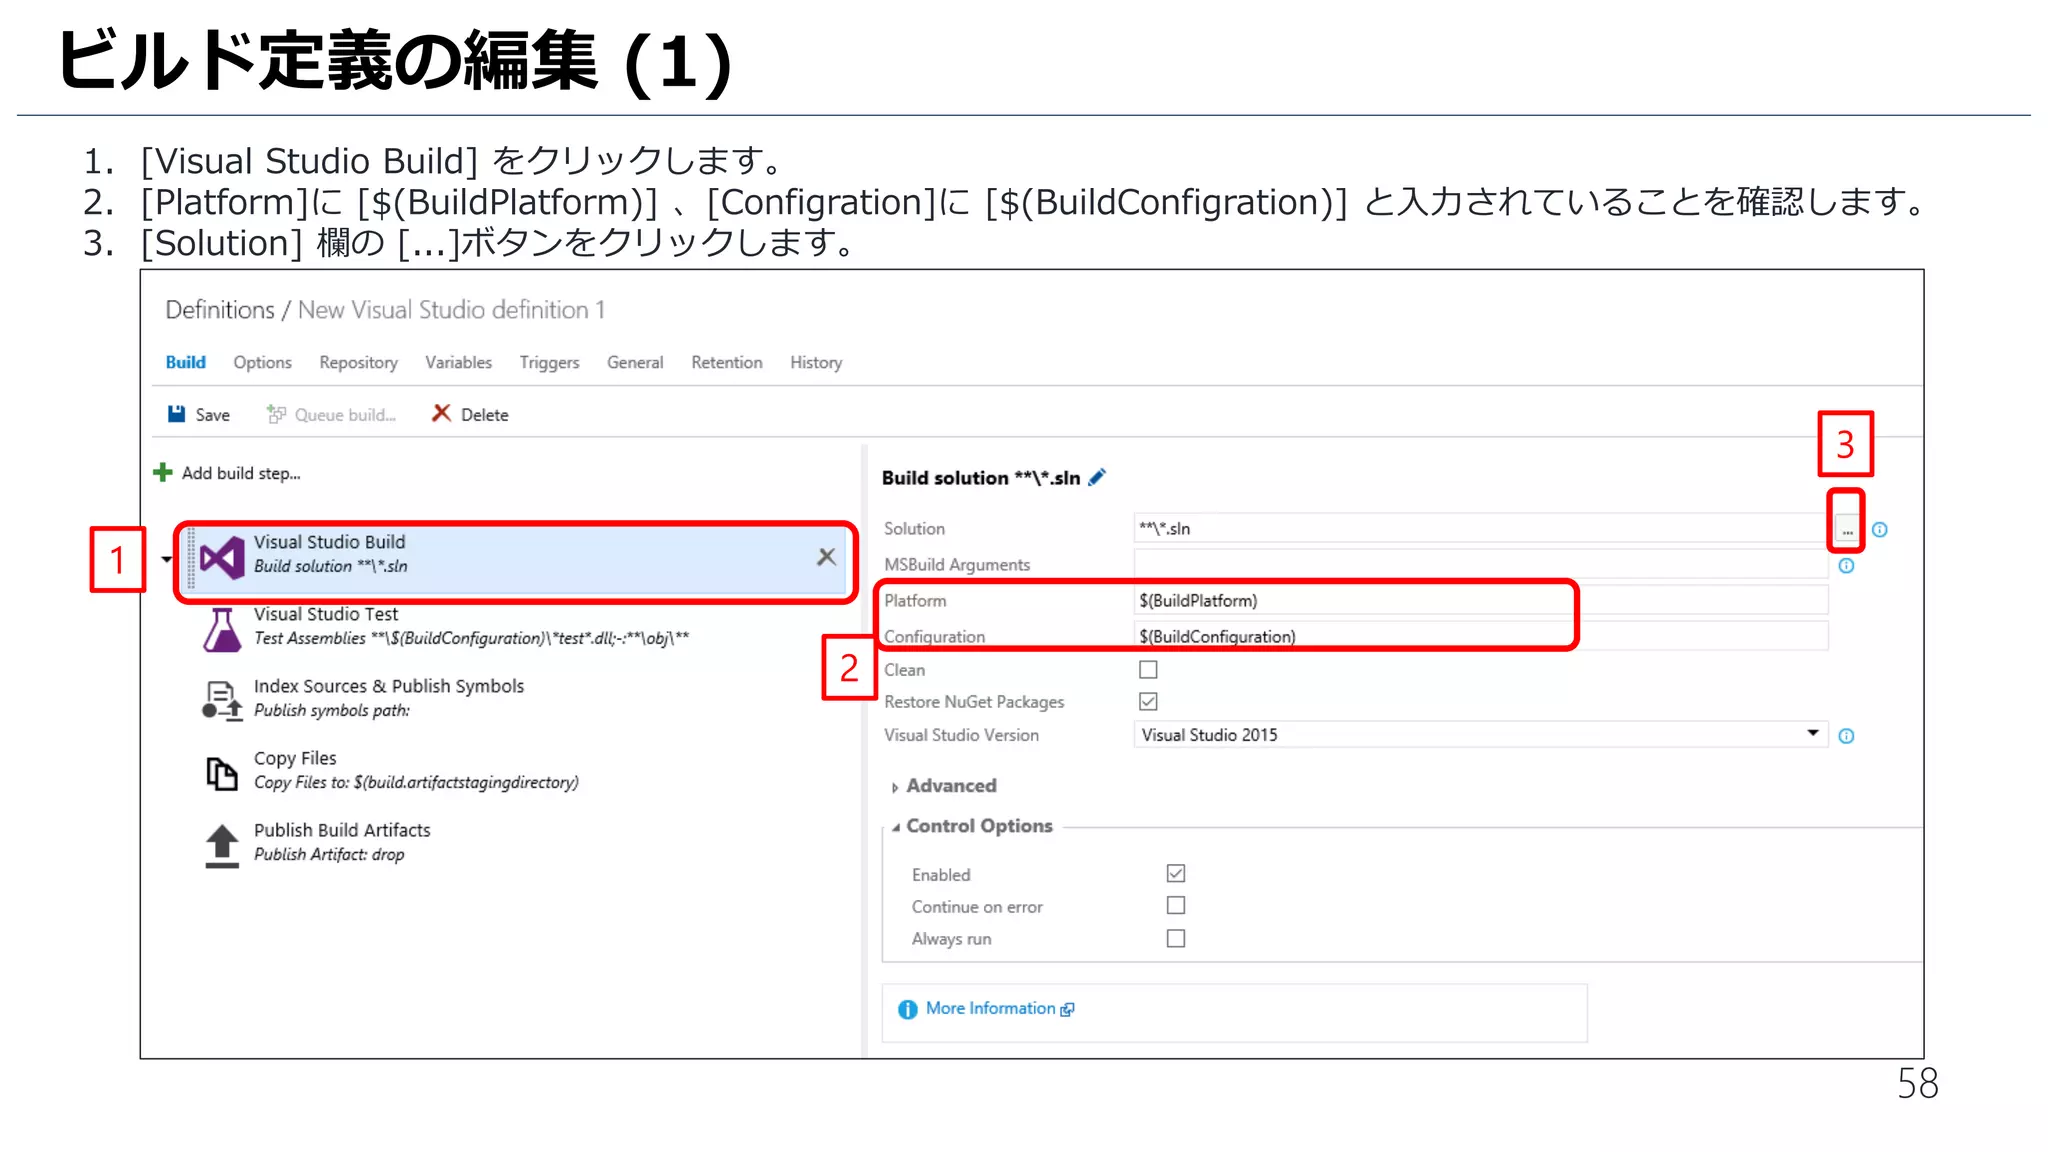Click Add build step... link
This screenshot has height=1152, width=2048.
241,473
